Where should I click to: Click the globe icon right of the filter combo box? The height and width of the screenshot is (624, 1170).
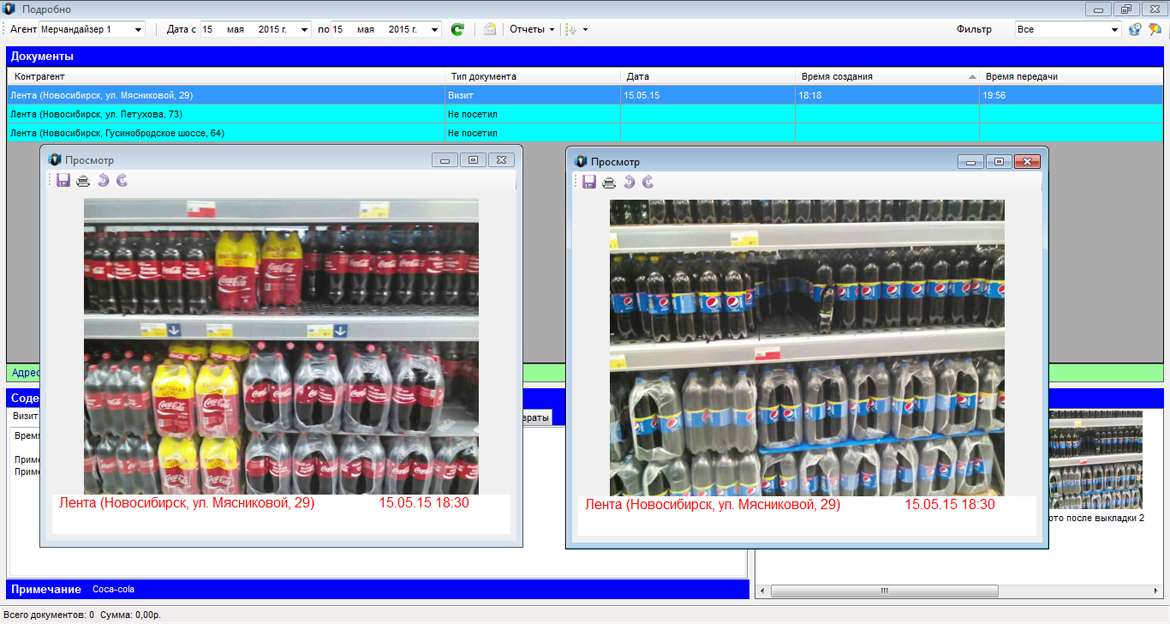click(1135, 30)
